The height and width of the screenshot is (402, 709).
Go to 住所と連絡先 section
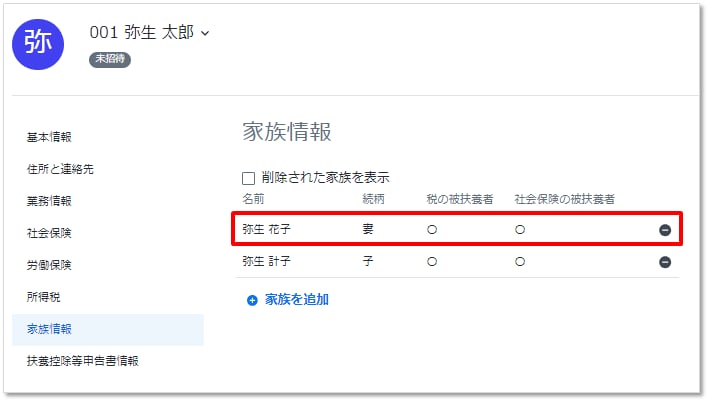pos(61,169)
